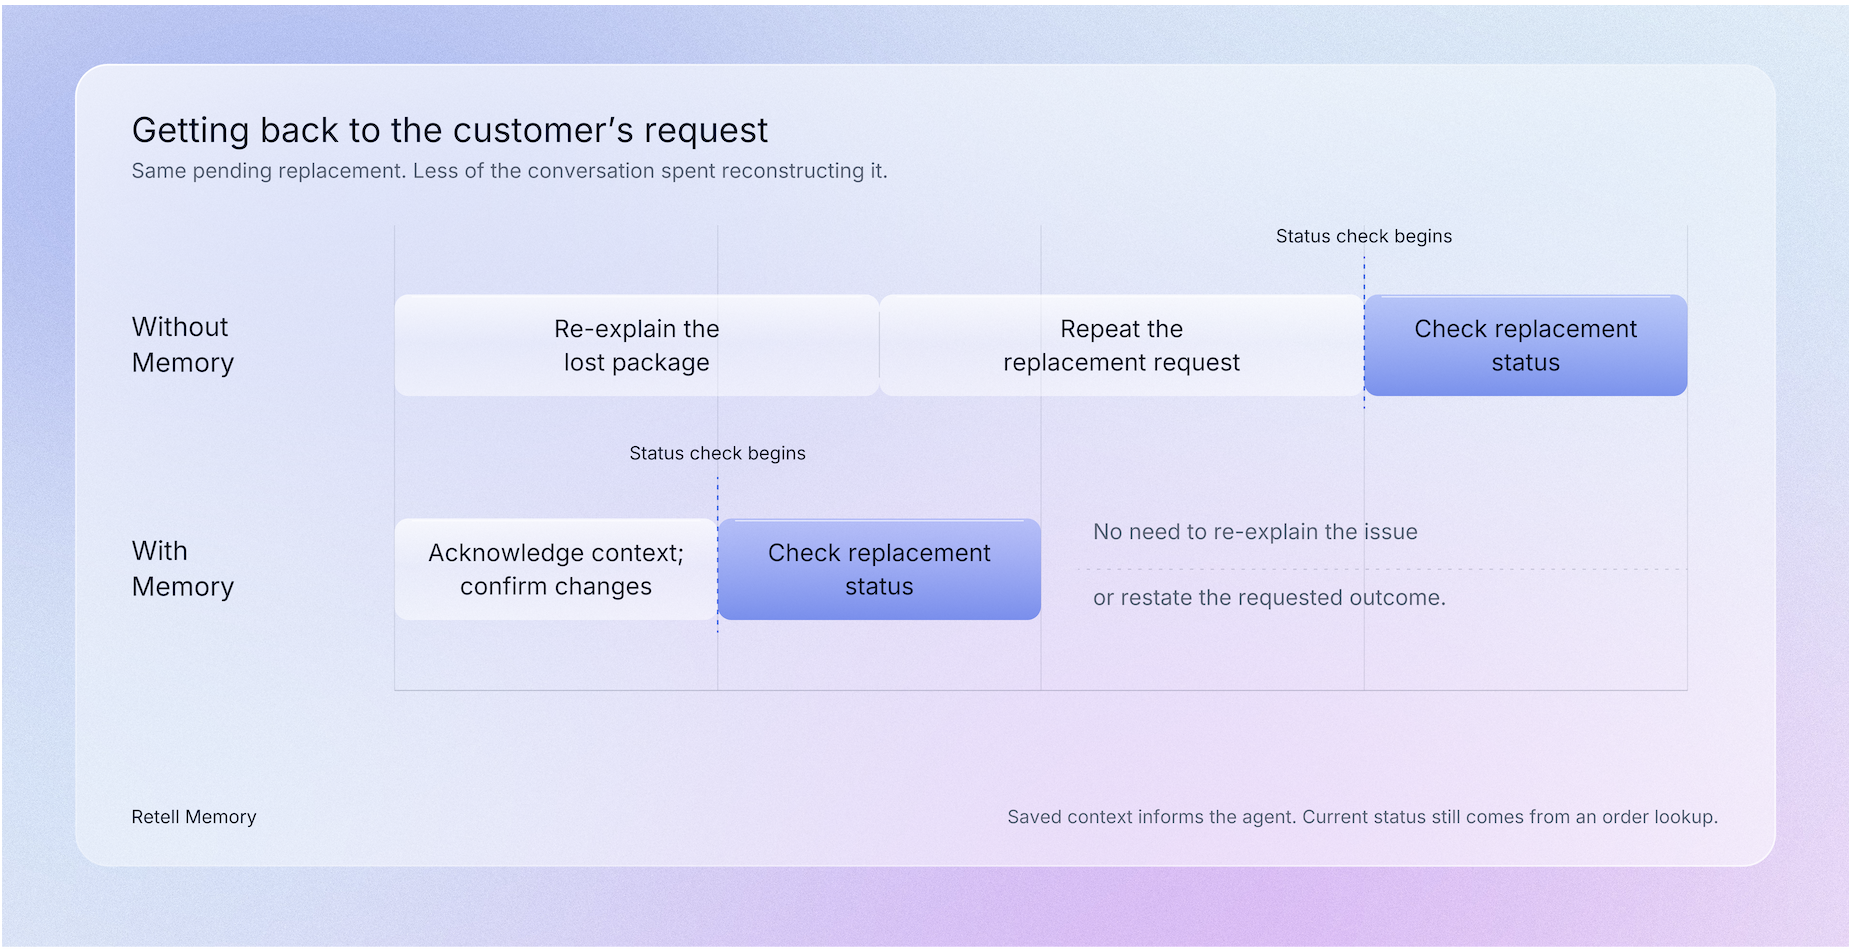Click the 'Without Memory' row label

(183, 345)
